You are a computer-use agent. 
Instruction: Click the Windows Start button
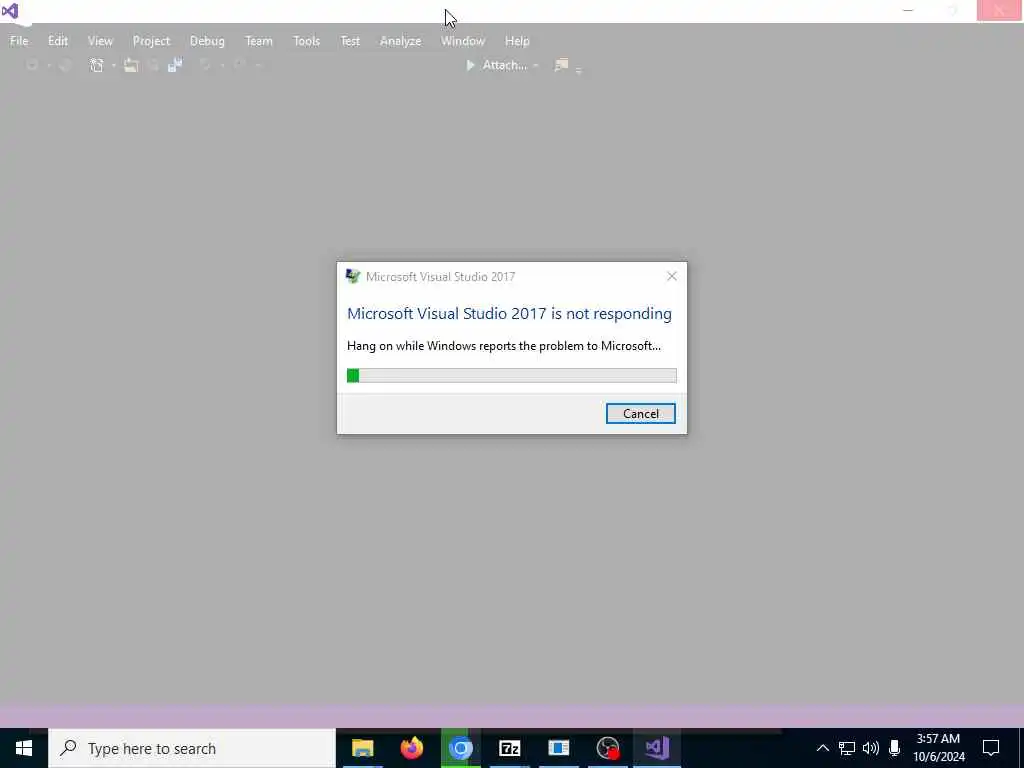point(24,748)
